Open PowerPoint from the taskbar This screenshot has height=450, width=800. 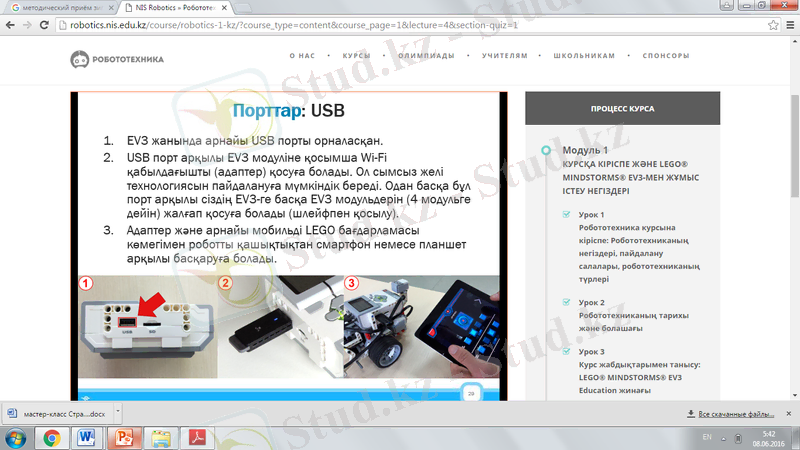(124, 437)
